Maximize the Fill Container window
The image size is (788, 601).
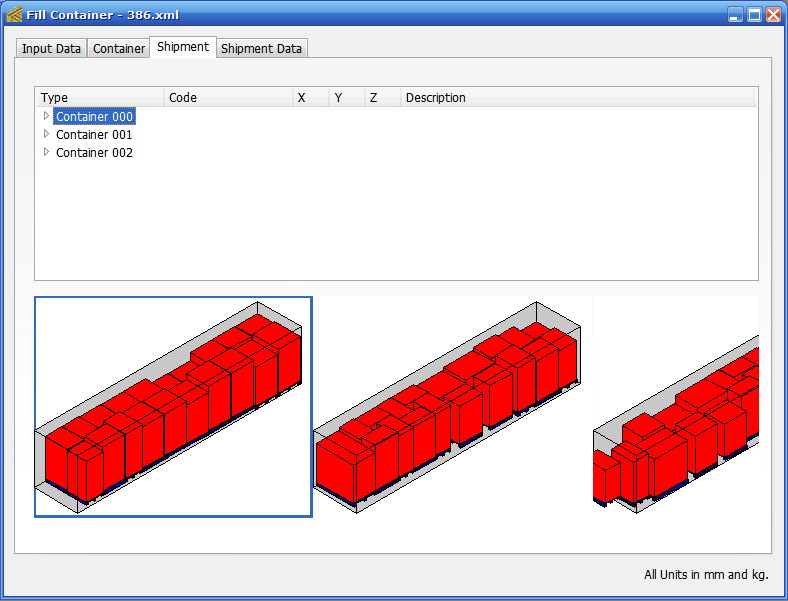tap(754, 14)
